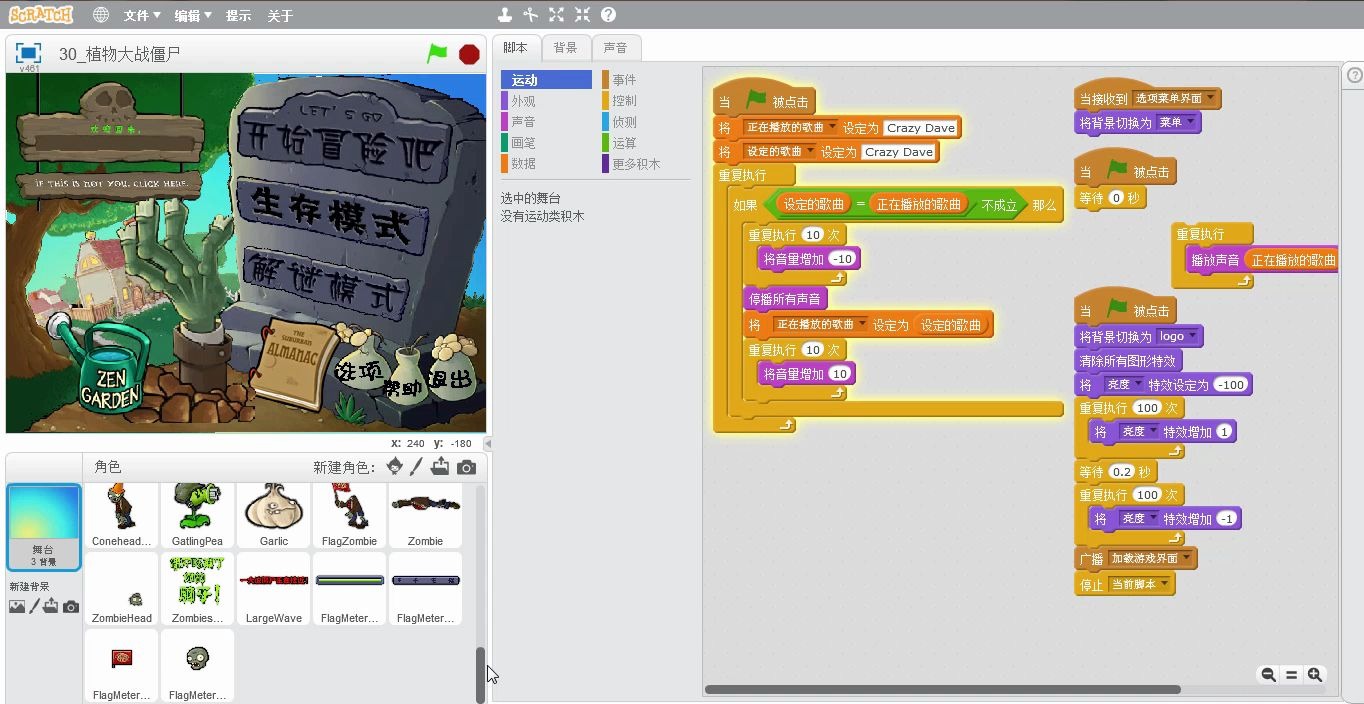This screenshot has height=704, width=1364.
Task: Edit the 等待 0.2 秒 value
Action: (x=1121, y=472)
